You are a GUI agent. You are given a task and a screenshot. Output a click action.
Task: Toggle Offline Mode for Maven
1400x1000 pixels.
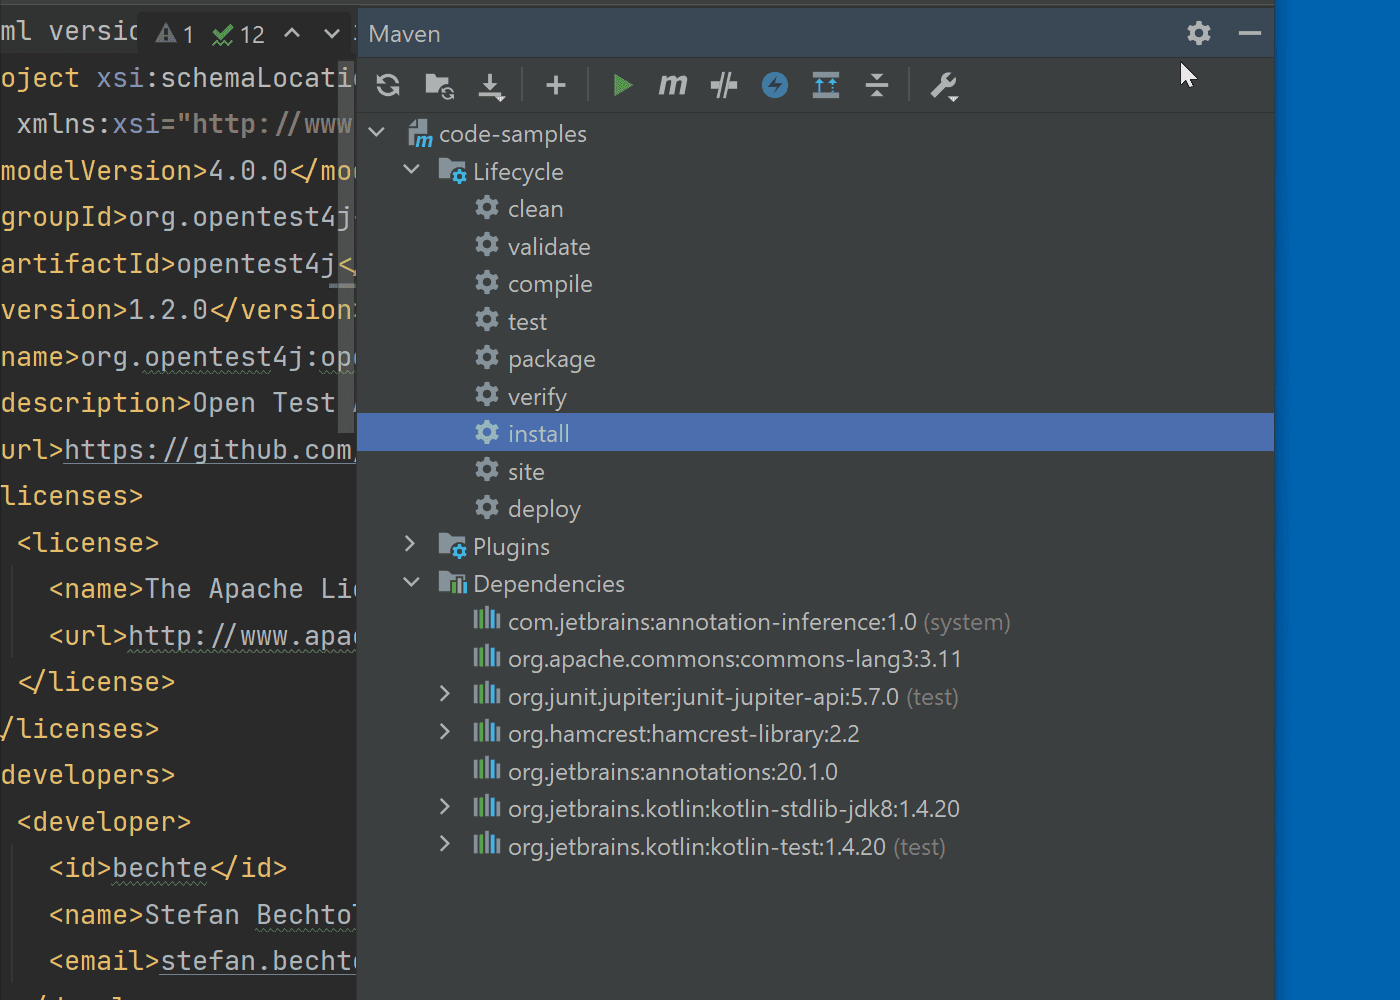click(774, 85)
